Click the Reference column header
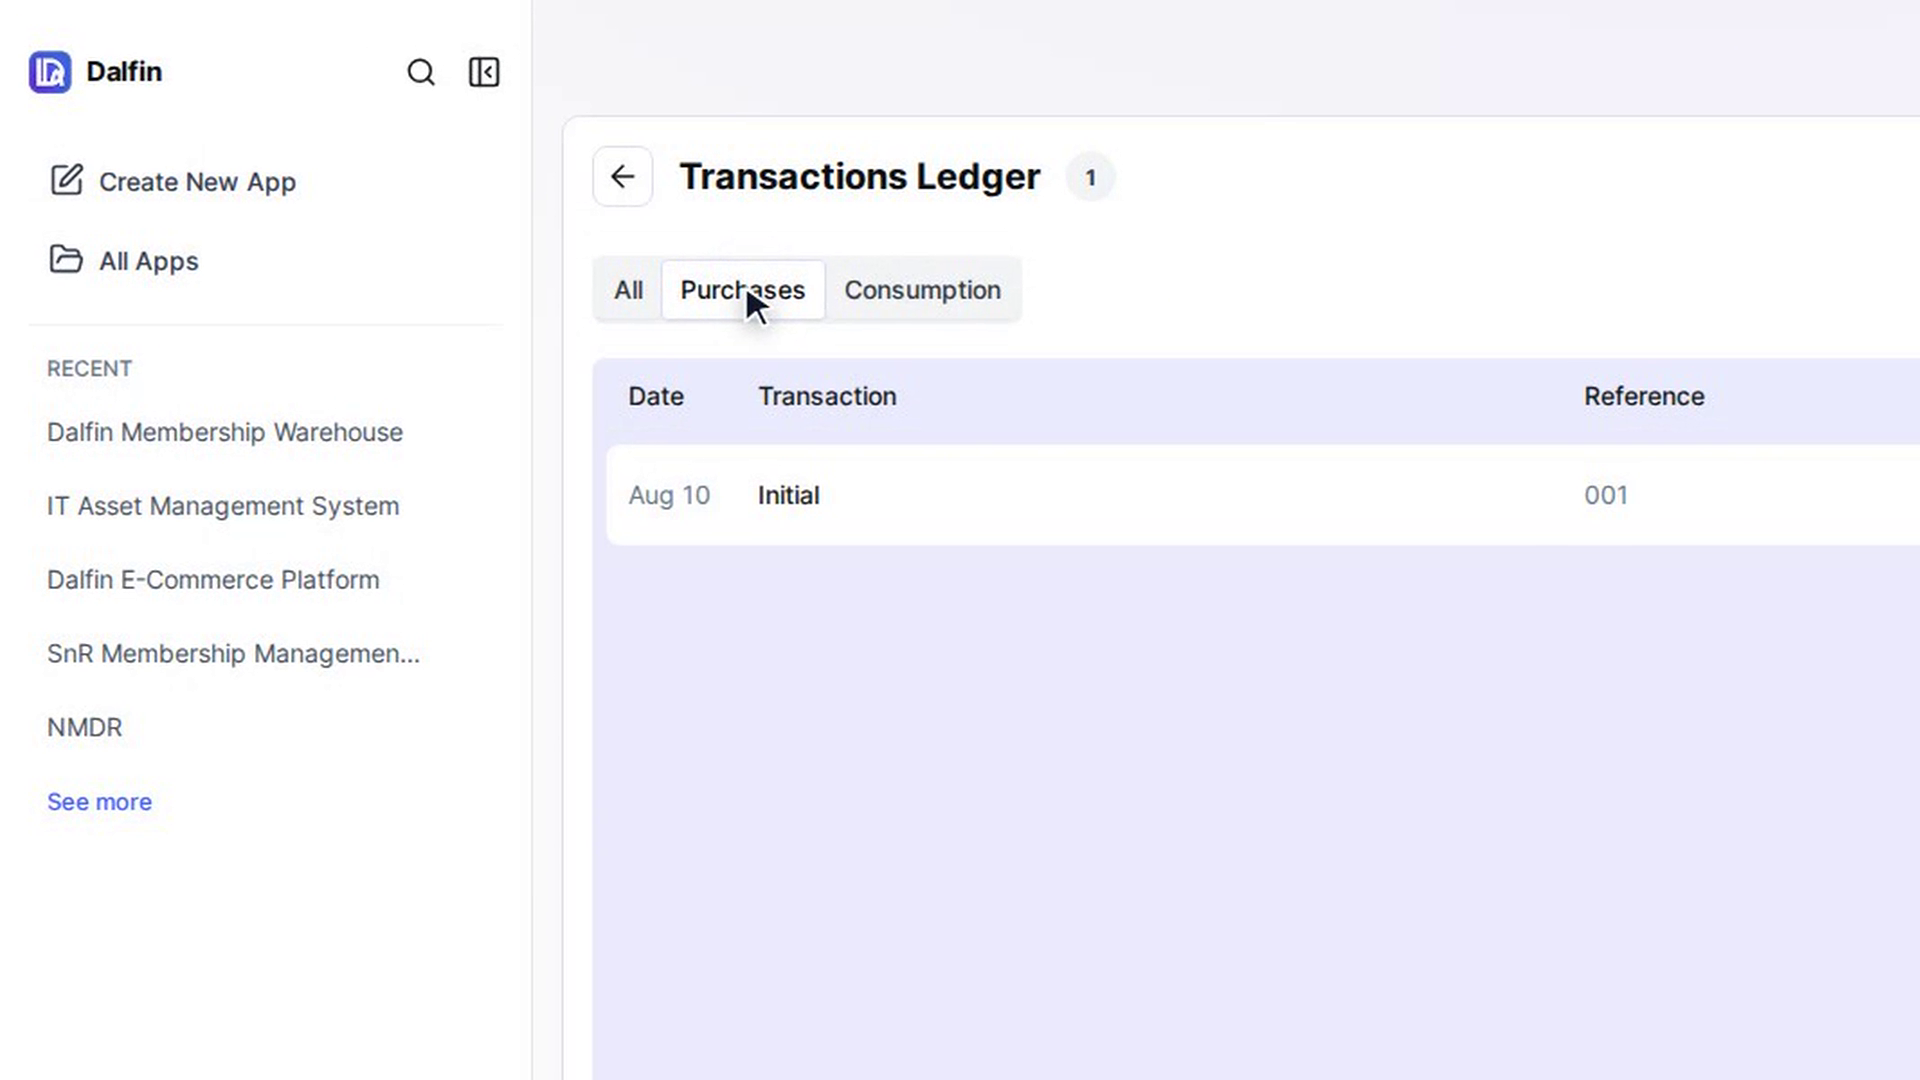The width and height of the screenshot is (1920, 1080). (1644, 396)
